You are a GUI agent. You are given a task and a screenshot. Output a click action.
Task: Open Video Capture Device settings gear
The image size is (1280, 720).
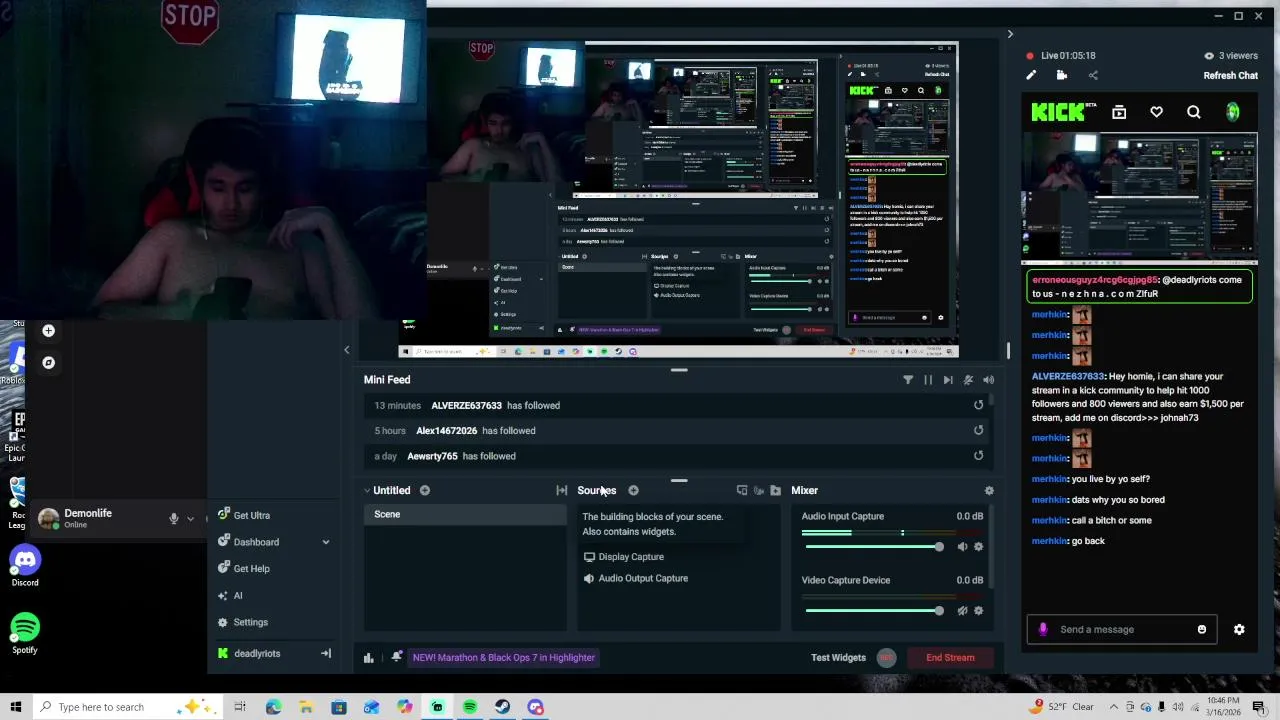tap(978, 611)
